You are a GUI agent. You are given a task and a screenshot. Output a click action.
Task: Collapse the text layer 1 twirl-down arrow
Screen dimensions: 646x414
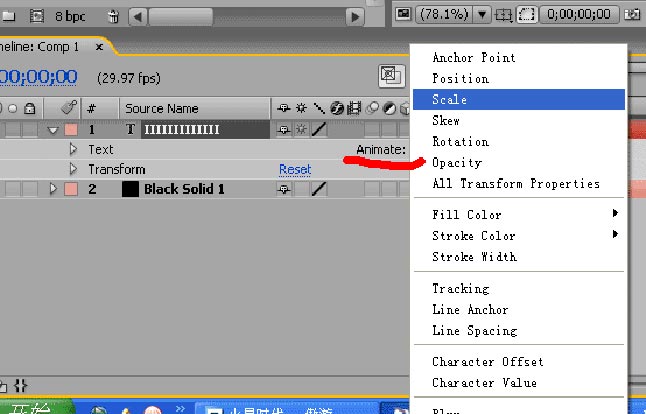[53, 130]
